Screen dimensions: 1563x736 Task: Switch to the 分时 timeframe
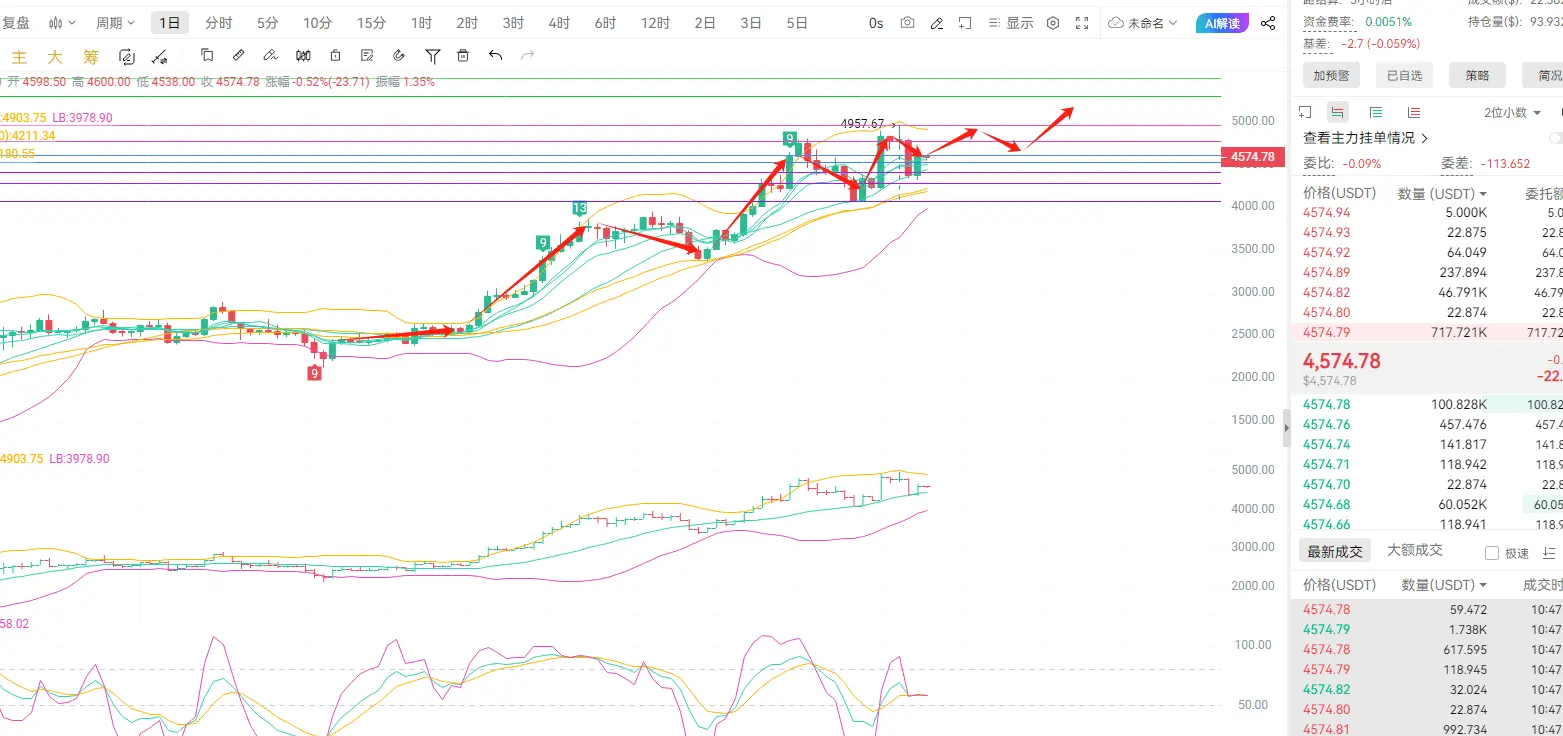click(218, 23)
